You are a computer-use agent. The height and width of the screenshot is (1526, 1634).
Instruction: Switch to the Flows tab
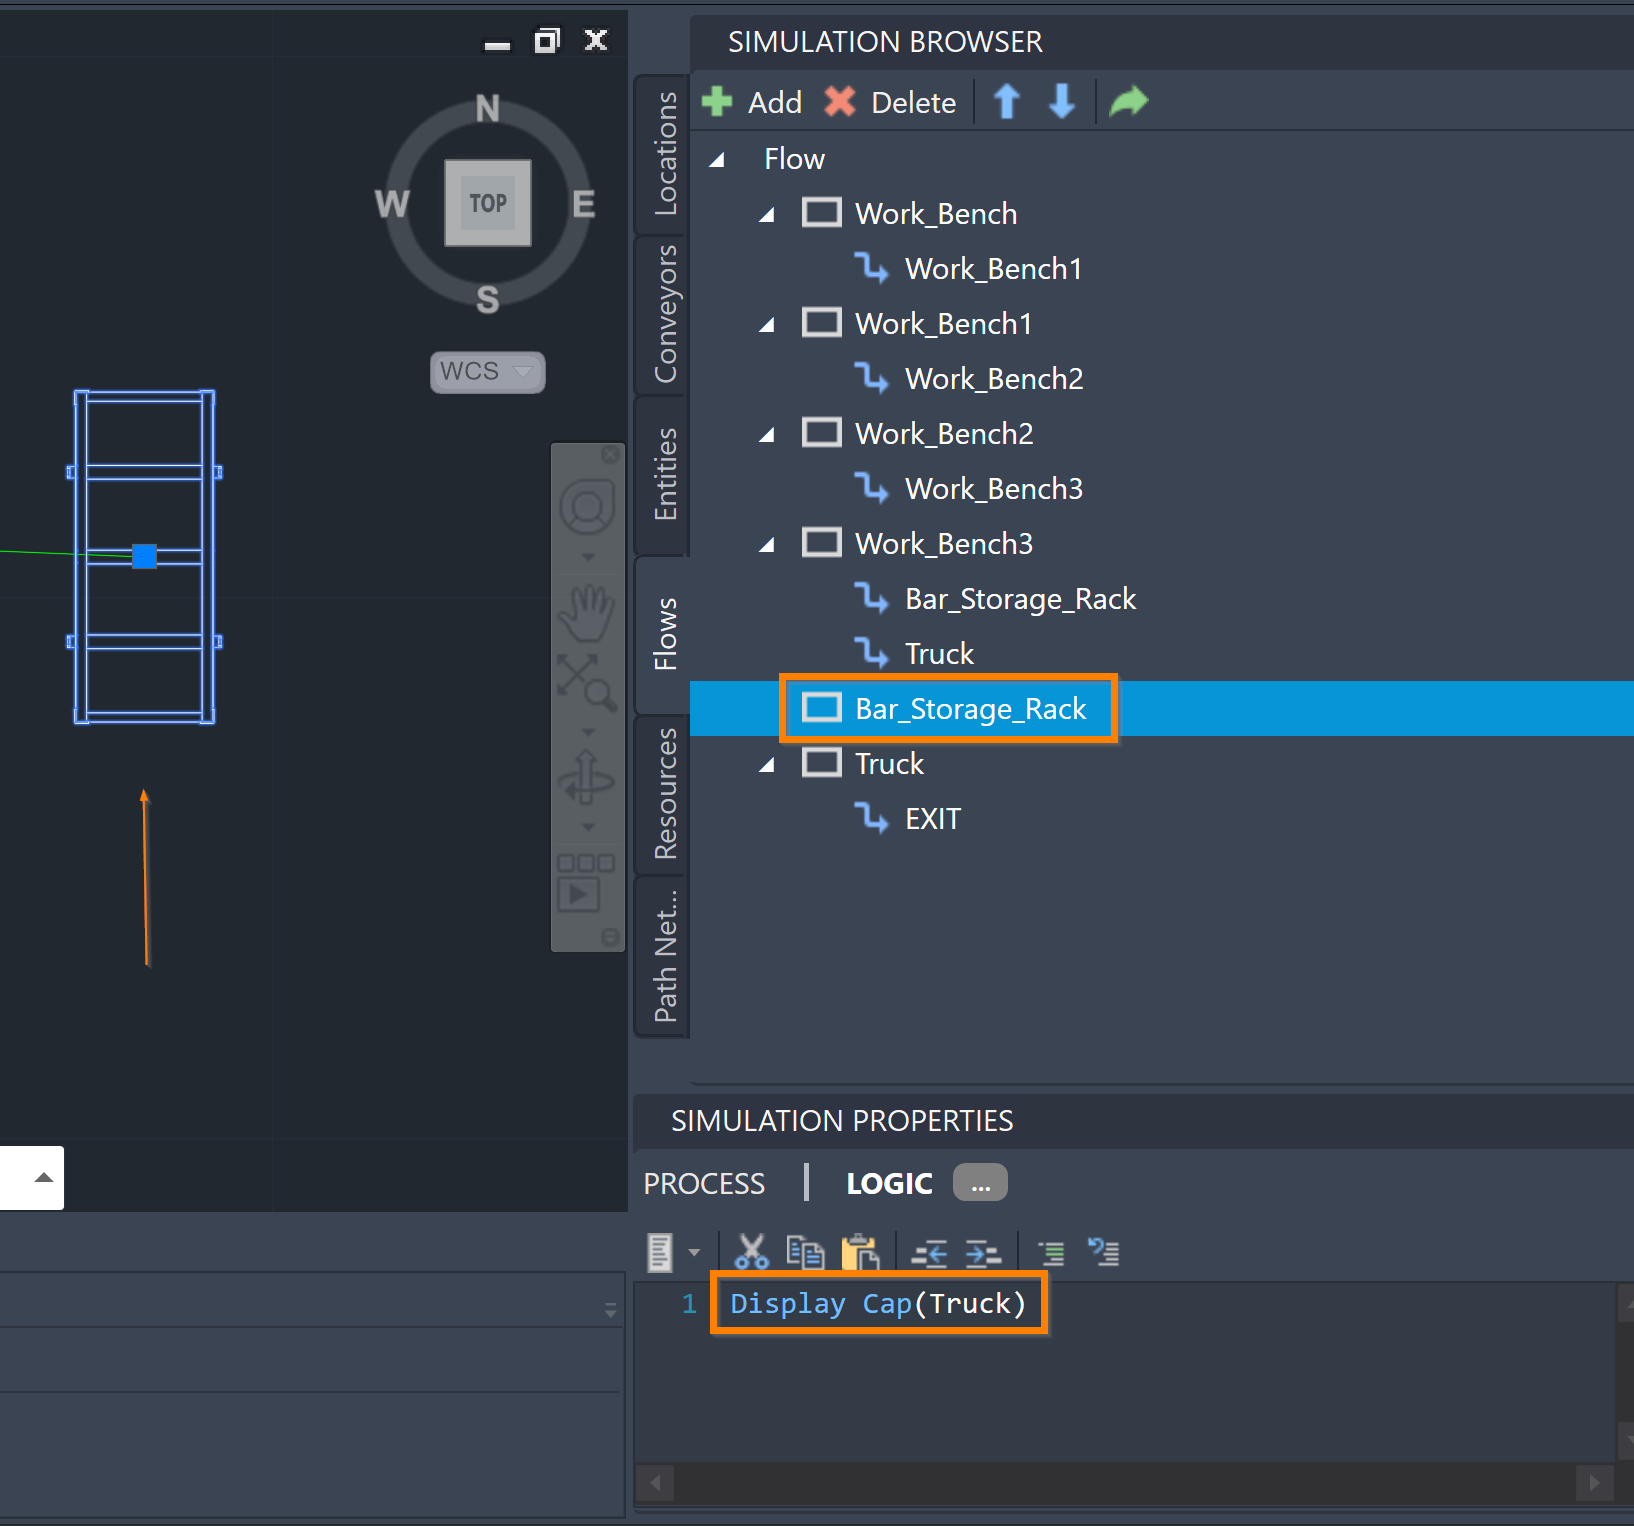pos(664,634)
